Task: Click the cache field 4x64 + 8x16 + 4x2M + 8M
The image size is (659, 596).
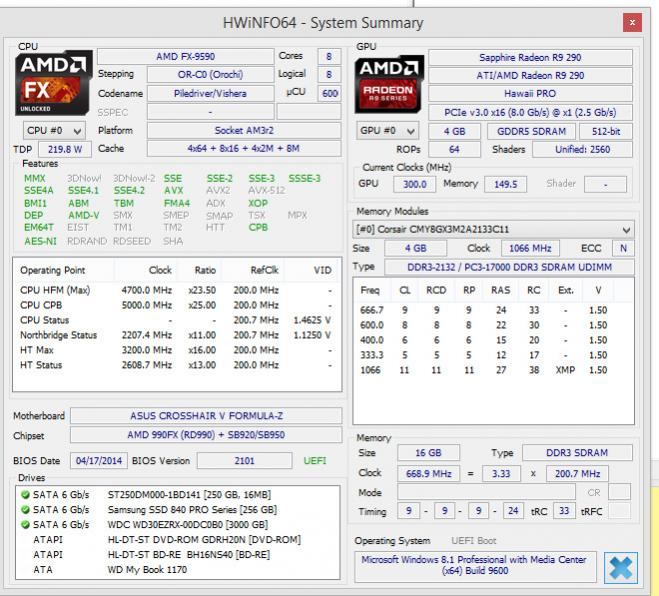Action: (x=244, y=148)
